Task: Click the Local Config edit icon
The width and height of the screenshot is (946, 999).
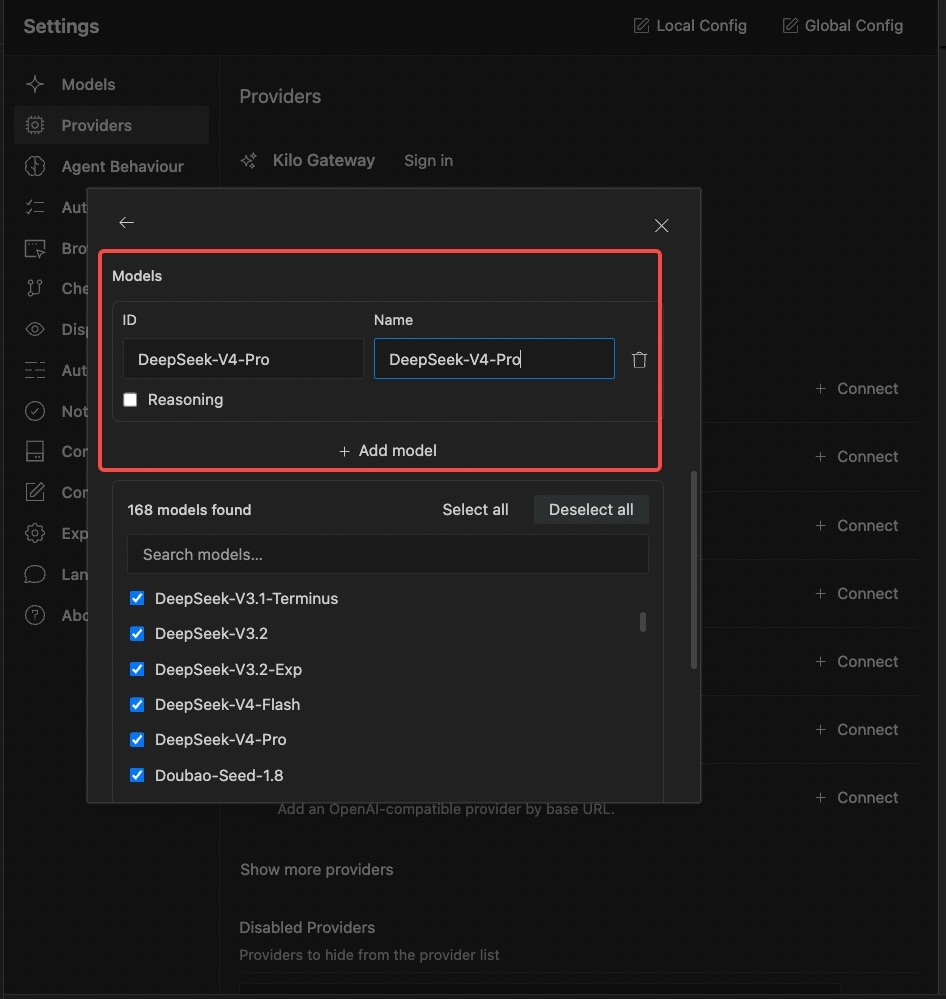Action: [x=641, y=25]
